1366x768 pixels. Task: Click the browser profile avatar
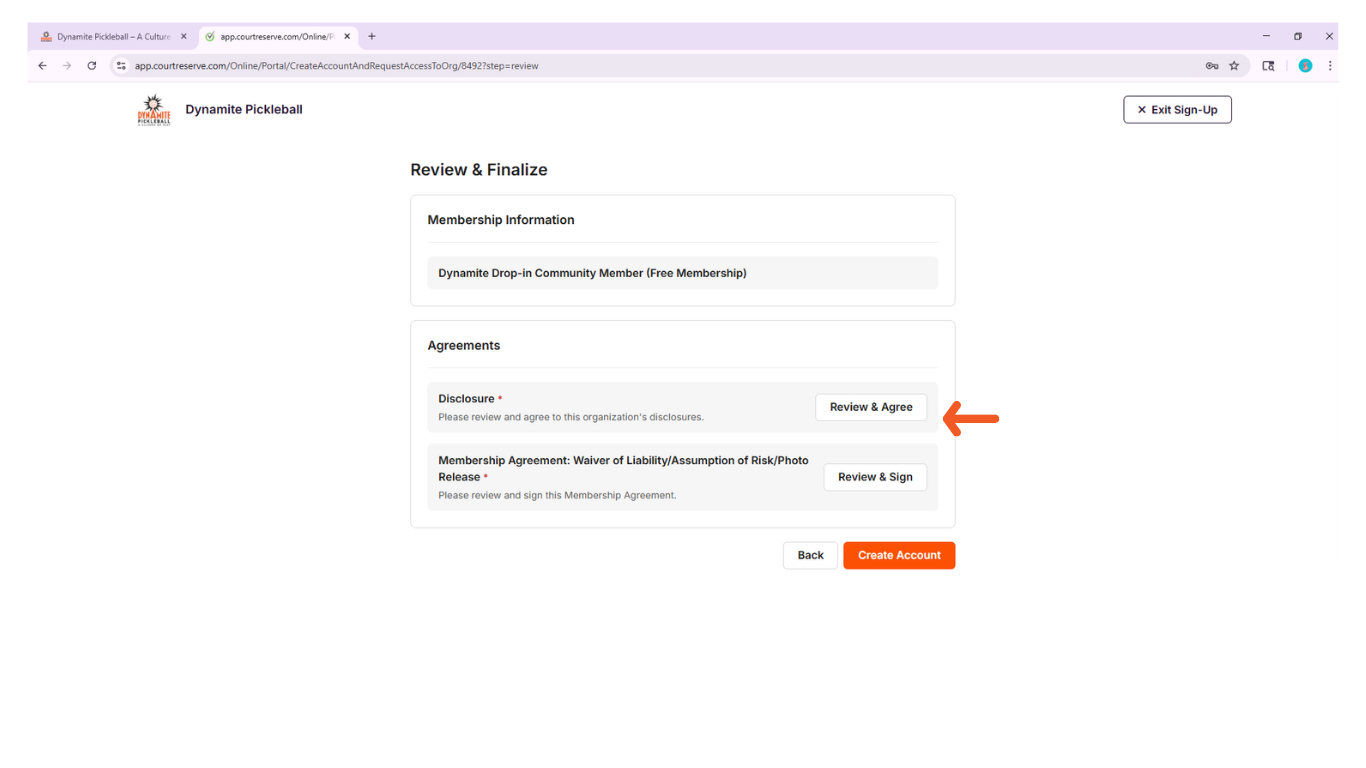[x=1305, y=66]
